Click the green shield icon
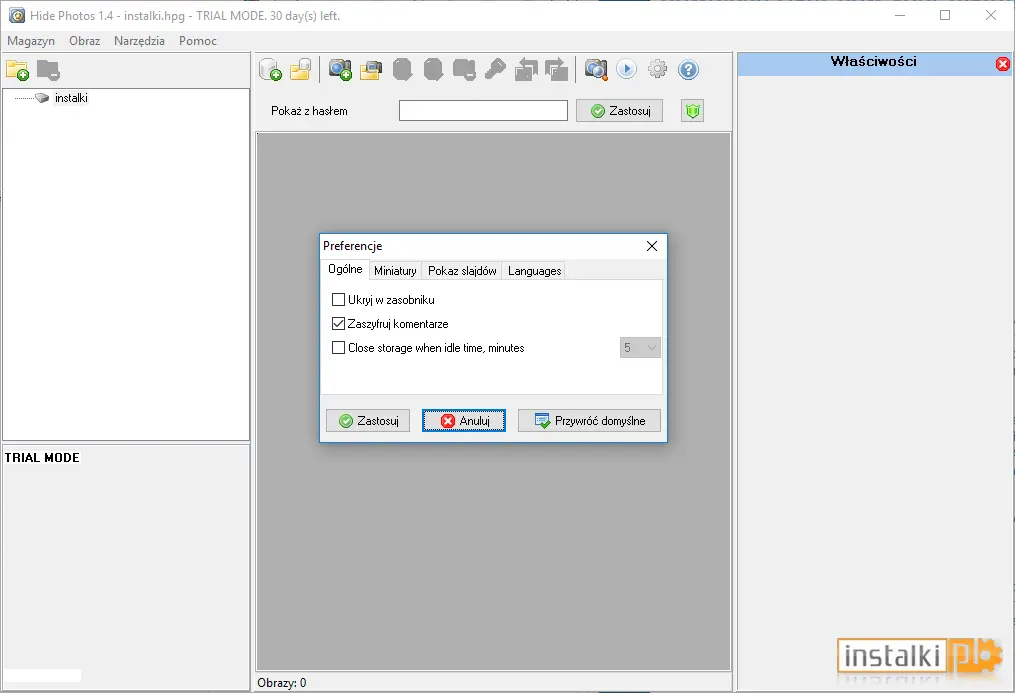The image size is (1015, 693). [x=693, y=111]
